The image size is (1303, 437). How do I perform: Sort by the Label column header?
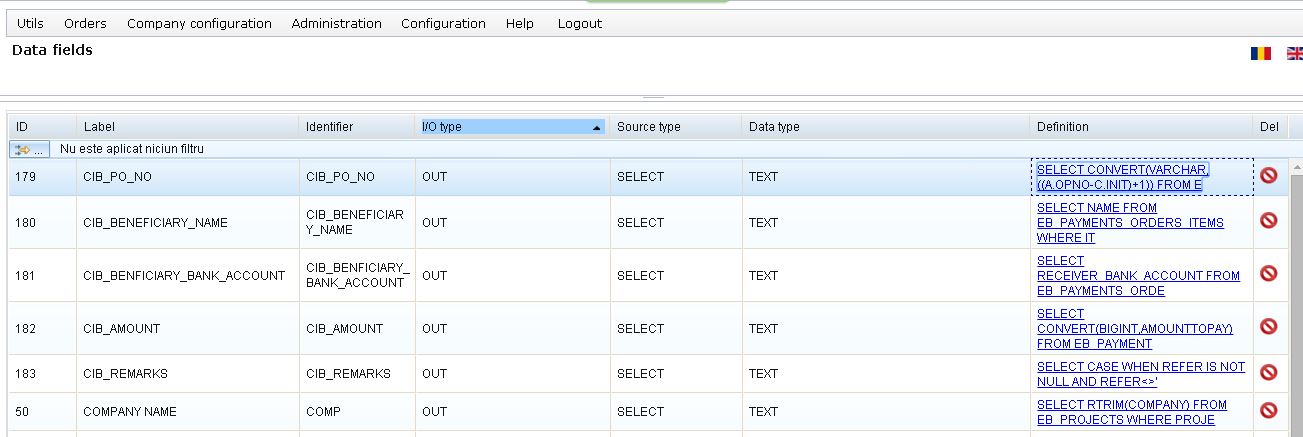click(100, 127)
